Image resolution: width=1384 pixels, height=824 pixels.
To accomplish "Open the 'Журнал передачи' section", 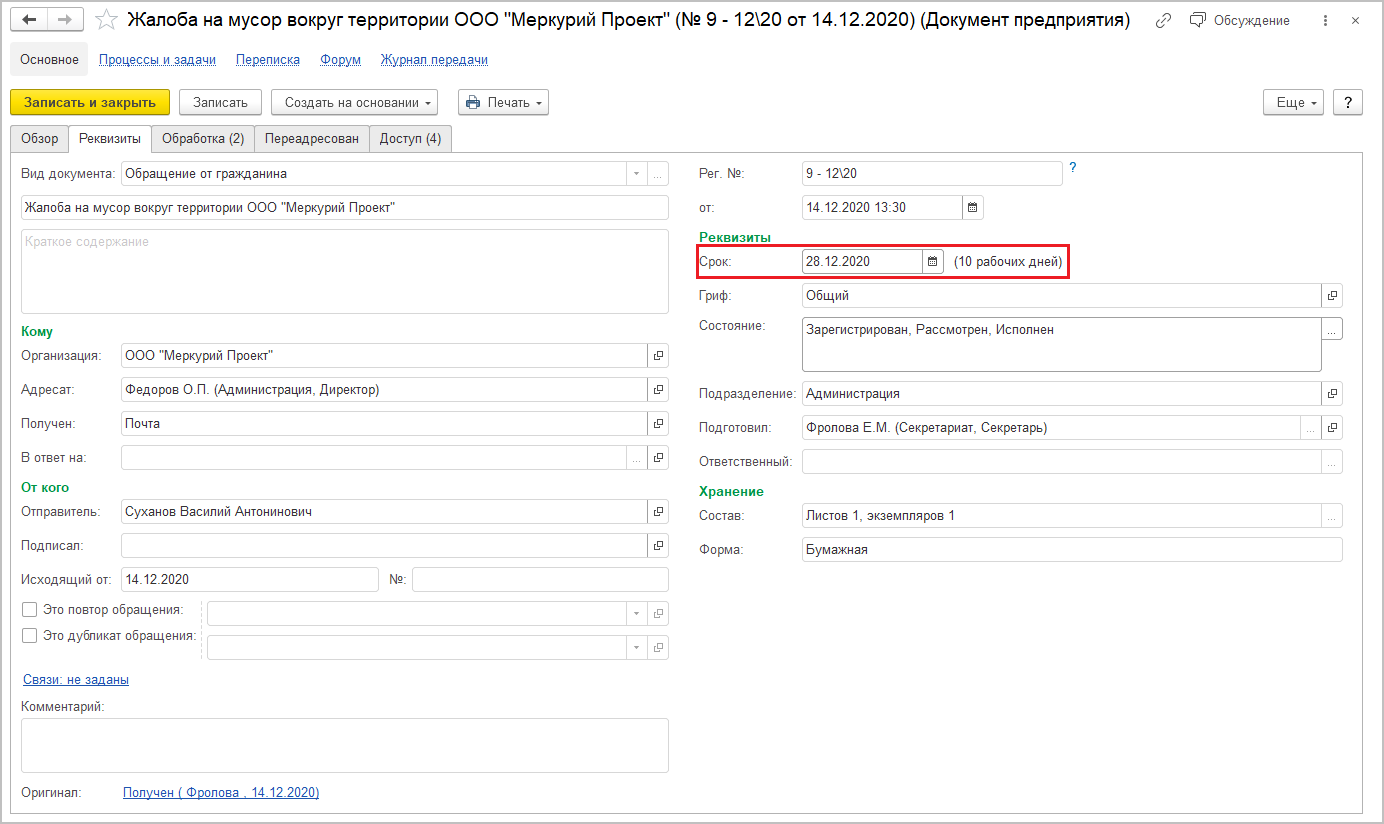I will click(x=434, y=59).
